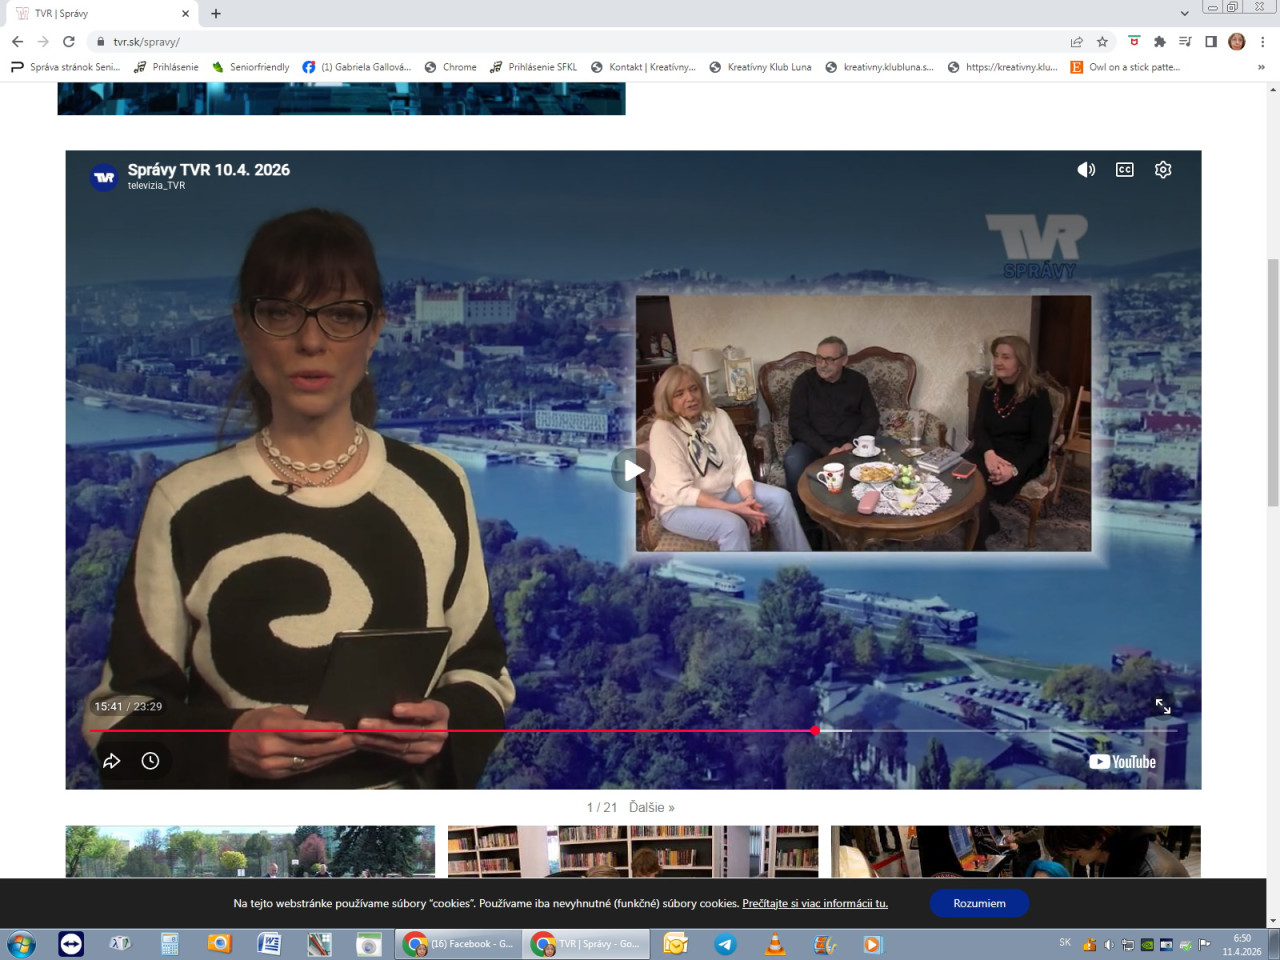Accept cookies with the Rozumiem button

coord(978,903)
